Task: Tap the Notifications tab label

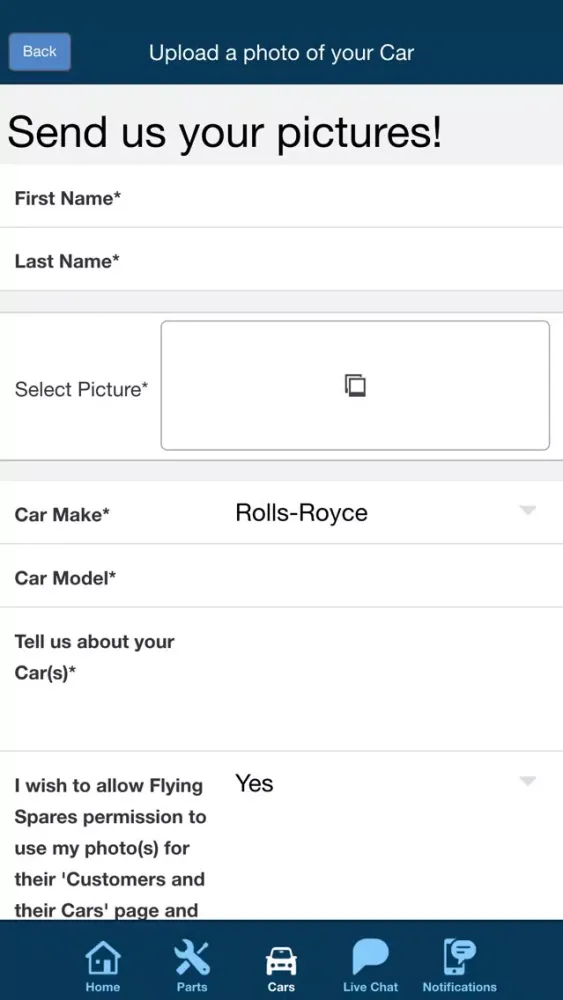Action: (460, 987)
